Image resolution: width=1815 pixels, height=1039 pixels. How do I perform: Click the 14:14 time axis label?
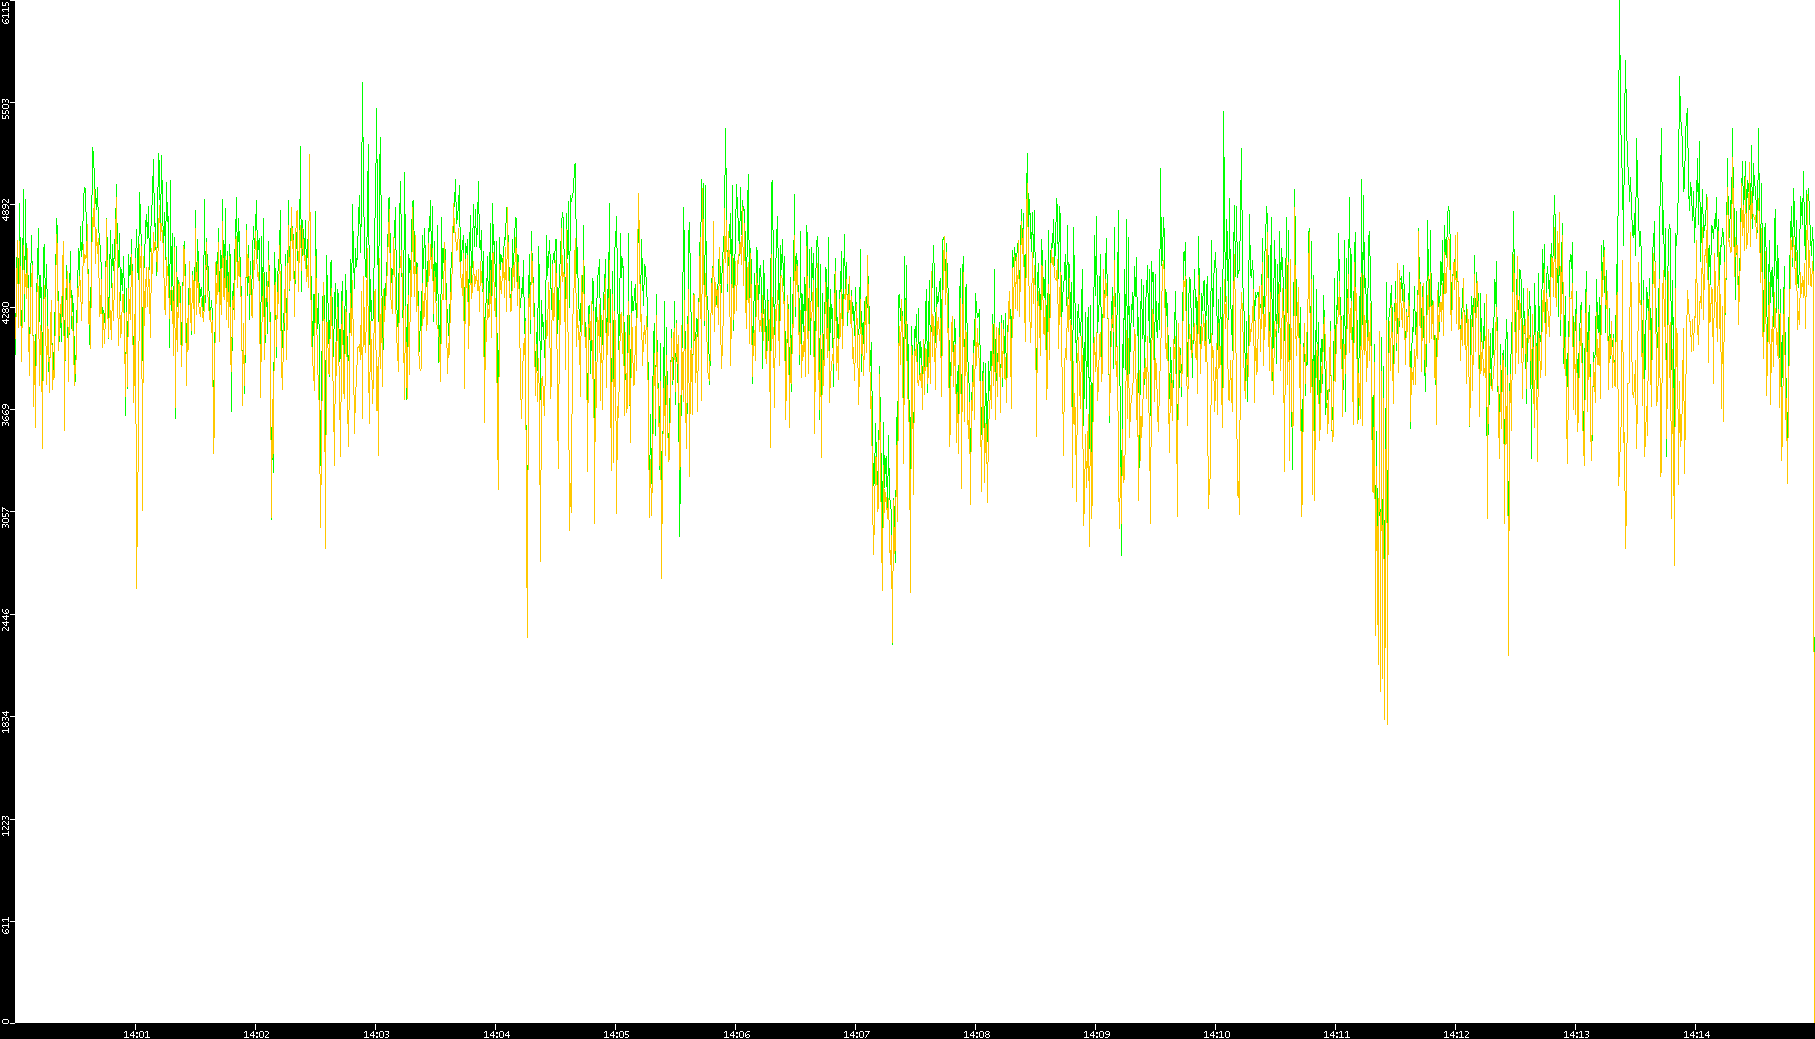(1696, 1034)
